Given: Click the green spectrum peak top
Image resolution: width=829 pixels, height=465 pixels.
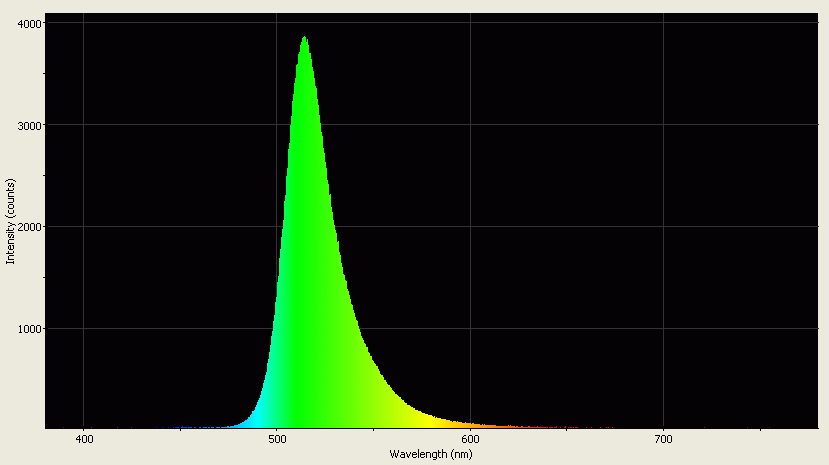Looking at the screenshot, I should [305, 39].
